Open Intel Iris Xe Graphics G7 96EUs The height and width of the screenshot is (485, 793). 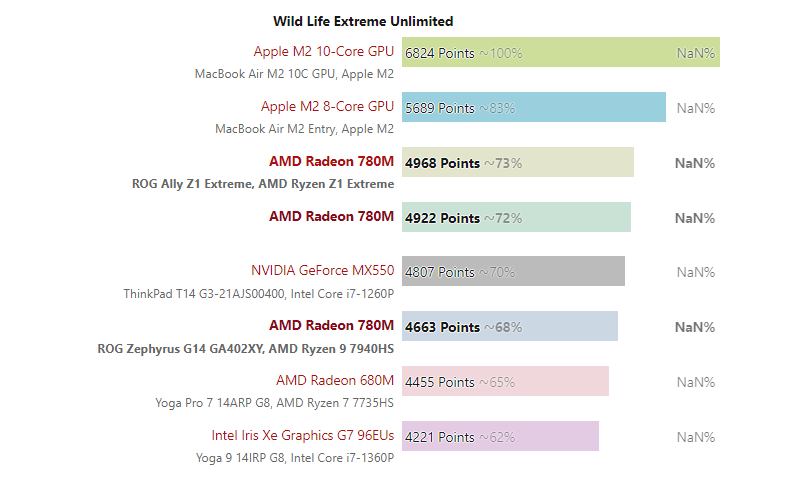click(x=302, y=435)
